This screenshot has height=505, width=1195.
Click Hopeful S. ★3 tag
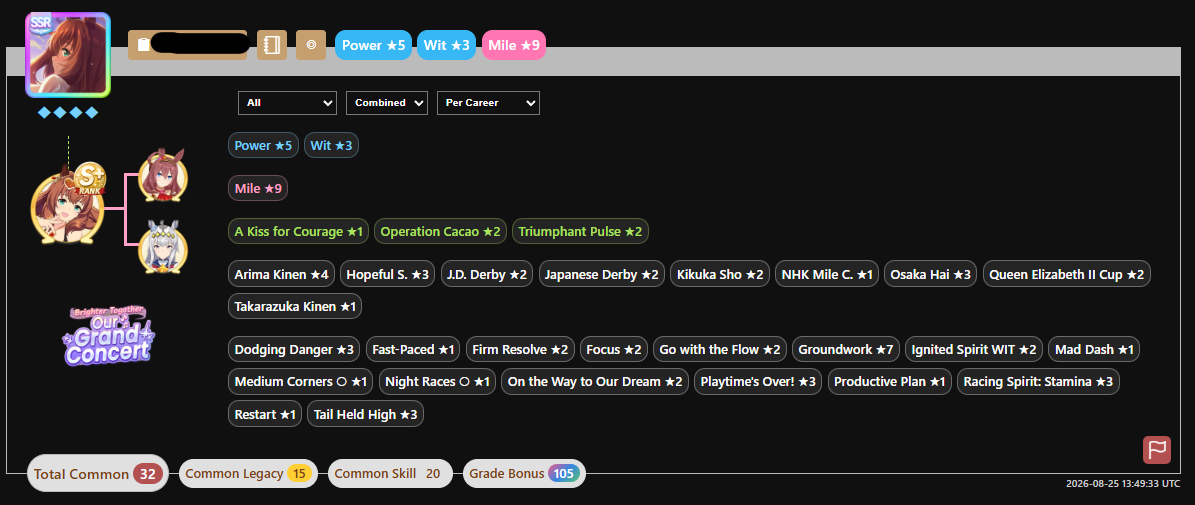click(388, 274)
